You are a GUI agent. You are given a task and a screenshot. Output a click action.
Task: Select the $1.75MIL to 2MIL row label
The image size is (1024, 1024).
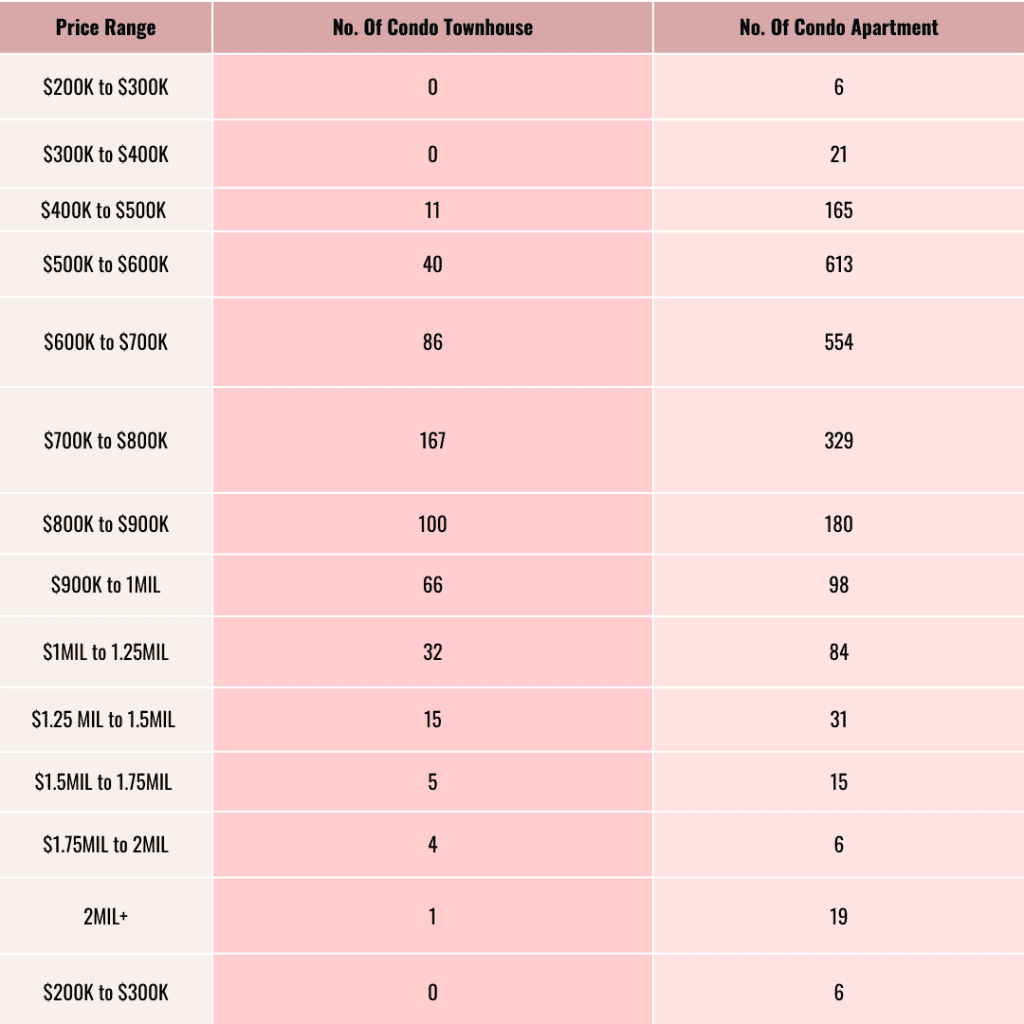click(106, 845)
